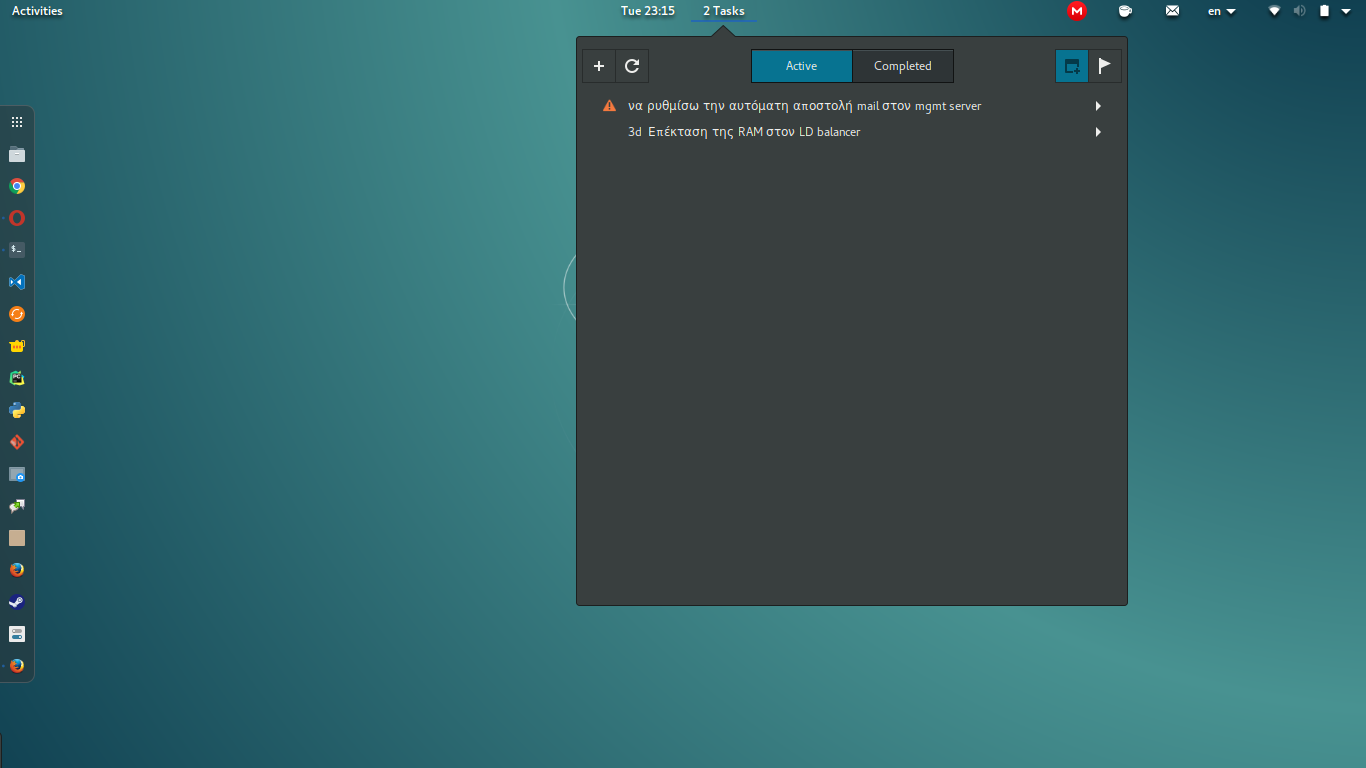Image resolution: width=1366 pixels, height=768 pixels.
Task: Click the plus icon to add a task
Action: 599,66
